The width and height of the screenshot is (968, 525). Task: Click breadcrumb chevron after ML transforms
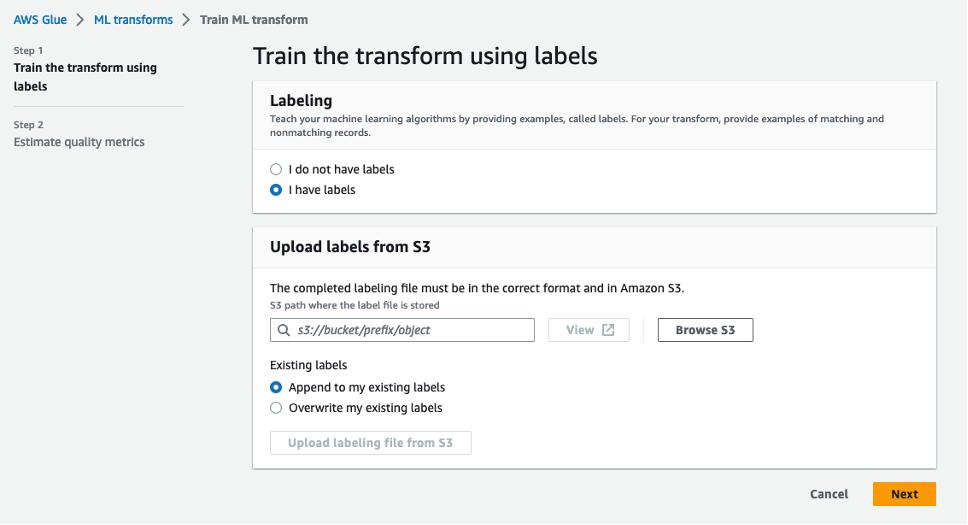186,20
